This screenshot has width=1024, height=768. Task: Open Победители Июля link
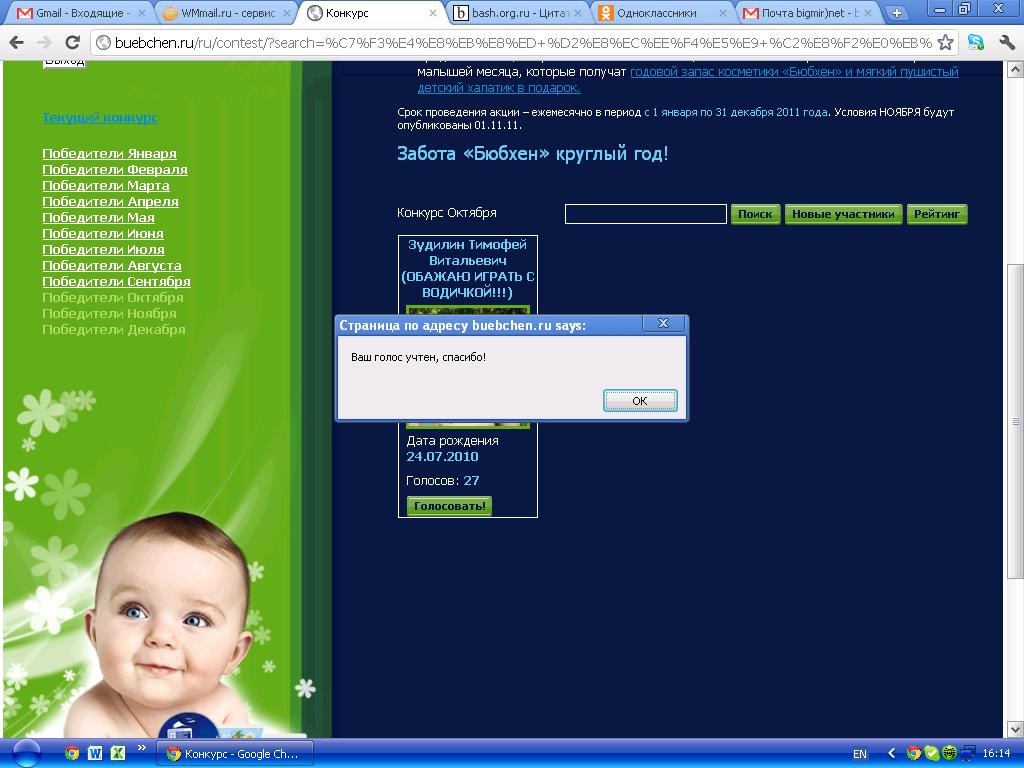pos(103,249)
